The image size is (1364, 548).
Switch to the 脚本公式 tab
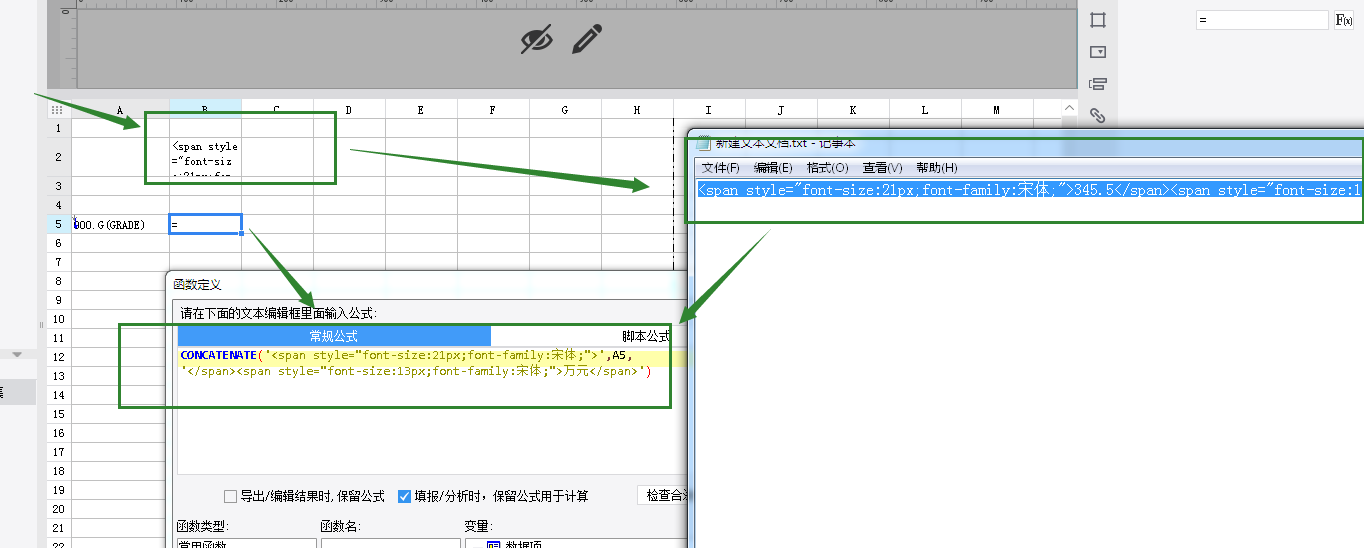pos(646,336)
